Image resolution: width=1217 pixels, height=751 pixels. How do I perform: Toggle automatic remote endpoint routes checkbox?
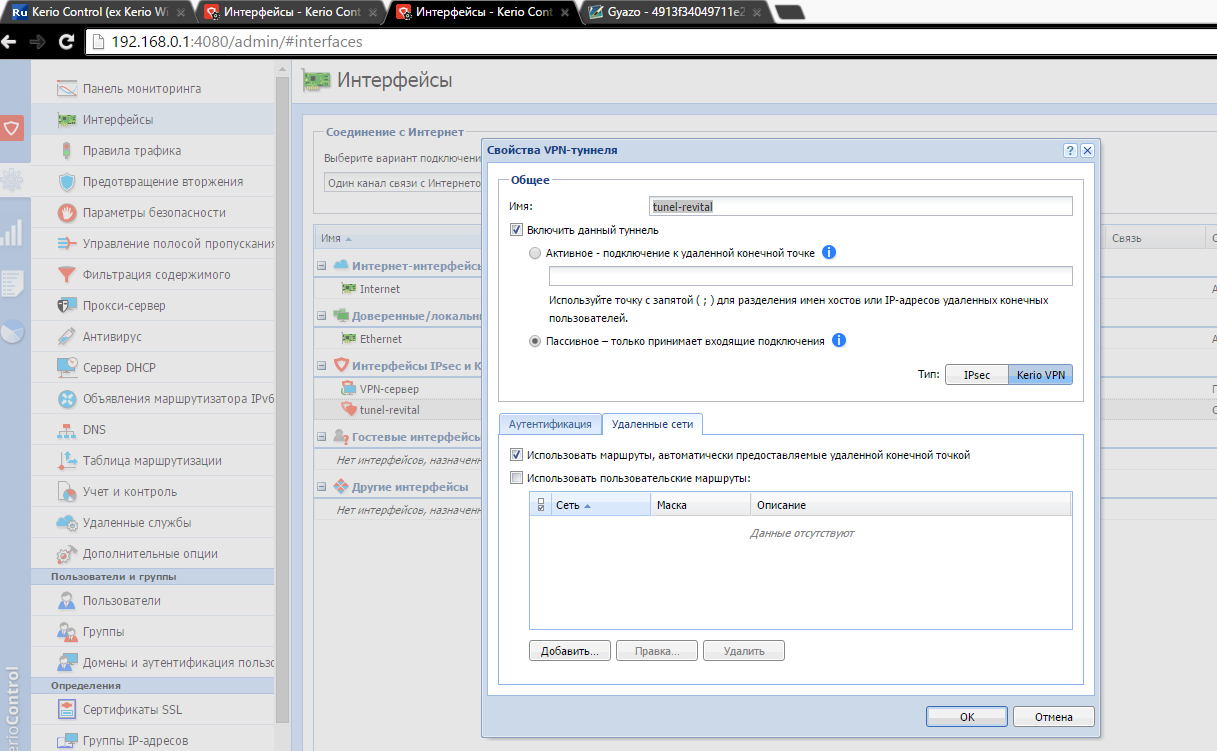[x=516, y=455]
